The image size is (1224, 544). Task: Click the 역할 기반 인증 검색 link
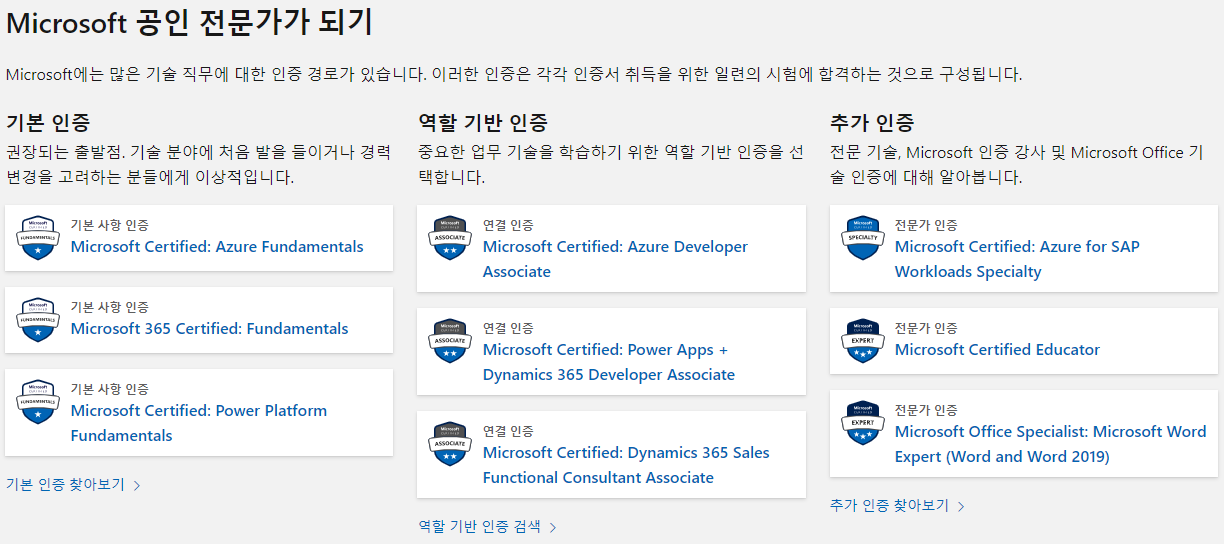(x=479, y=527)
